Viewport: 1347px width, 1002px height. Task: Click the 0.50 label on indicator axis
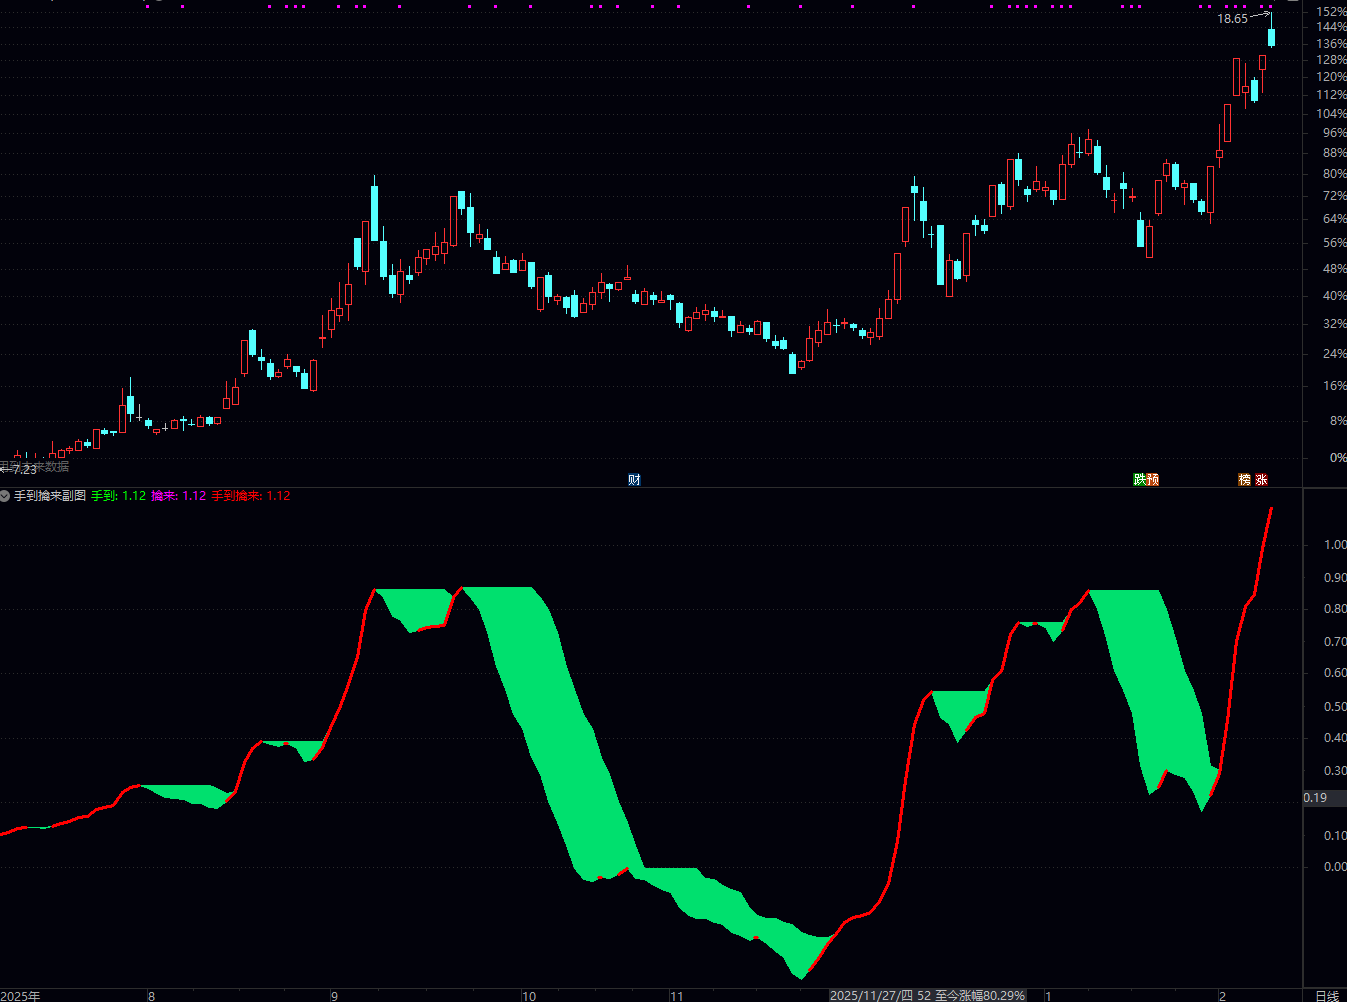click(1335, 707)
